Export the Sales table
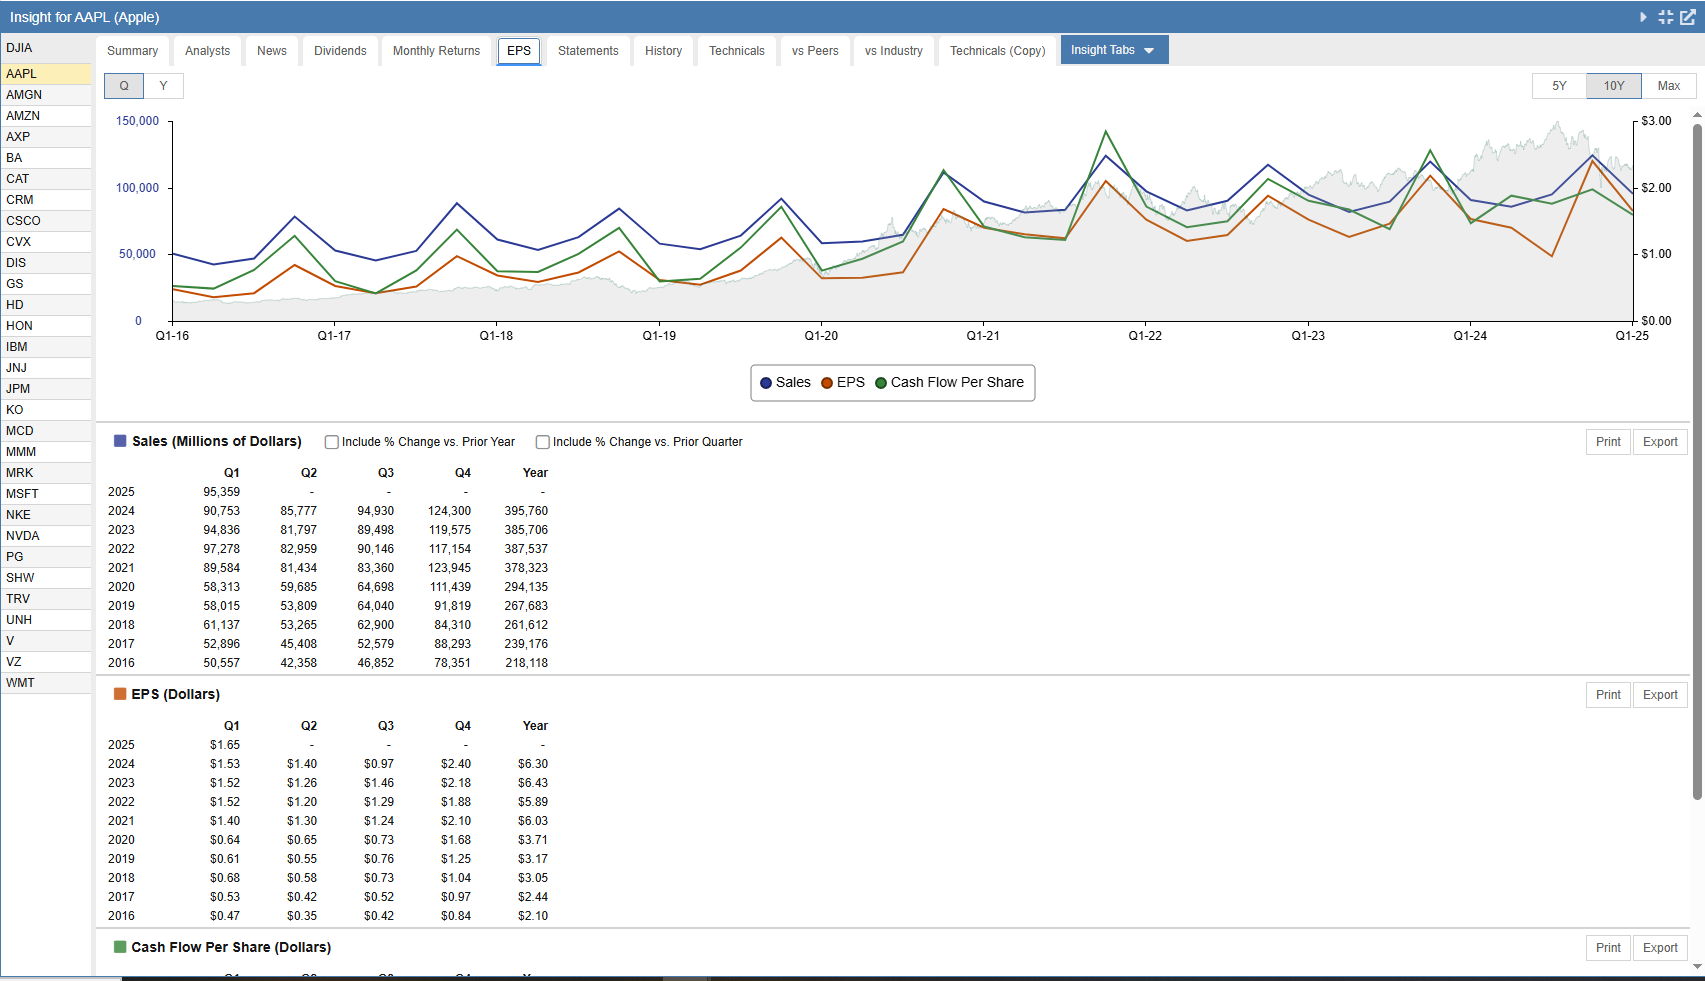This screenshot has width=1705, height=981. (1660, 442)
